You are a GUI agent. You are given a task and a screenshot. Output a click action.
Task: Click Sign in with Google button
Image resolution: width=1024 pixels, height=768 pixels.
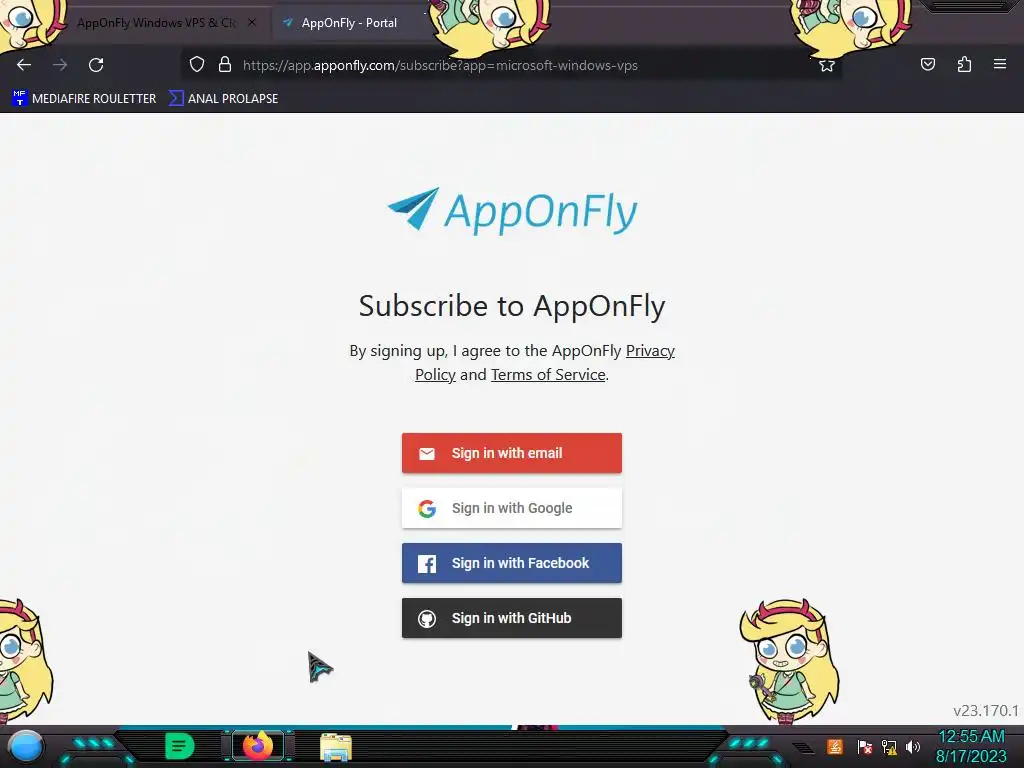click(512, 508)
